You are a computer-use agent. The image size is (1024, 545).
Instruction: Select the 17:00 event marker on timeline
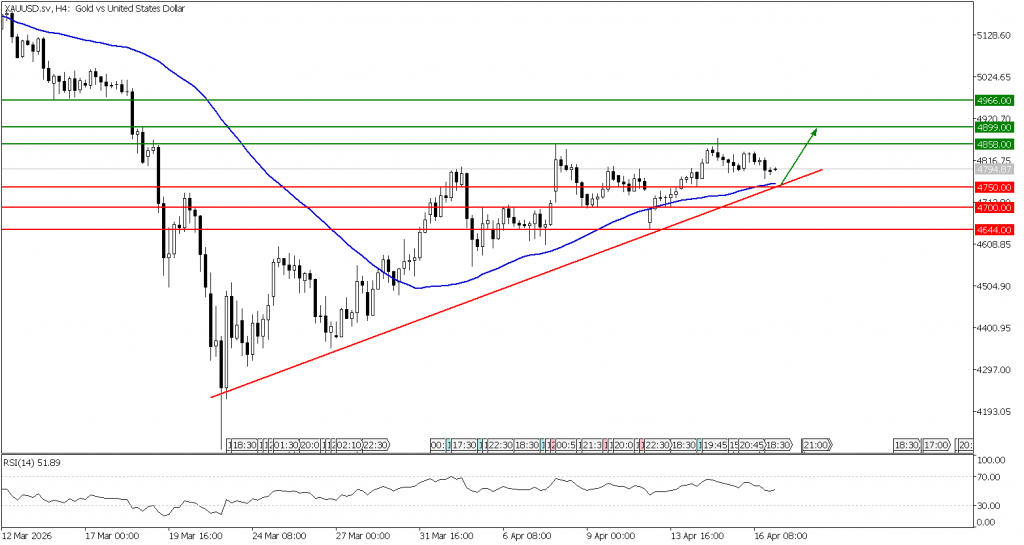(x=936, y=444)
